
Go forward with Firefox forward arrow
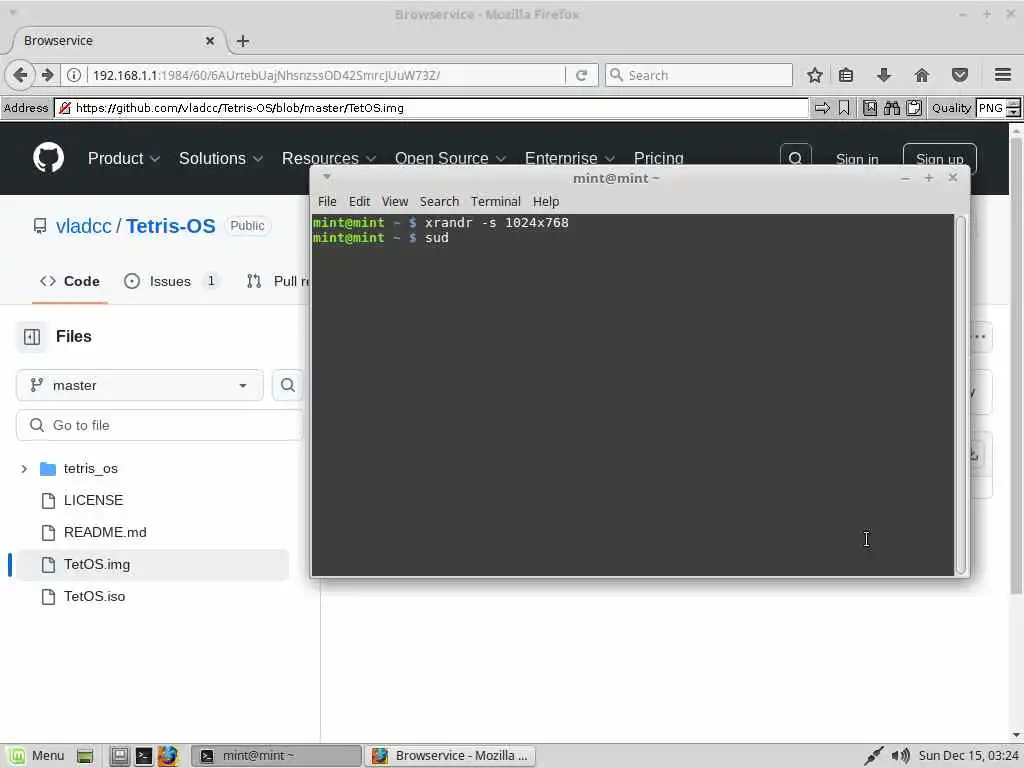[47, 75]
